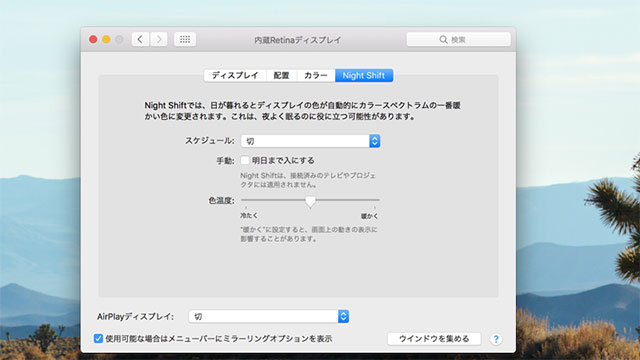Switch to the カラー tab
The height and width of the screenshot is (360, 640).
pos(316,76)
